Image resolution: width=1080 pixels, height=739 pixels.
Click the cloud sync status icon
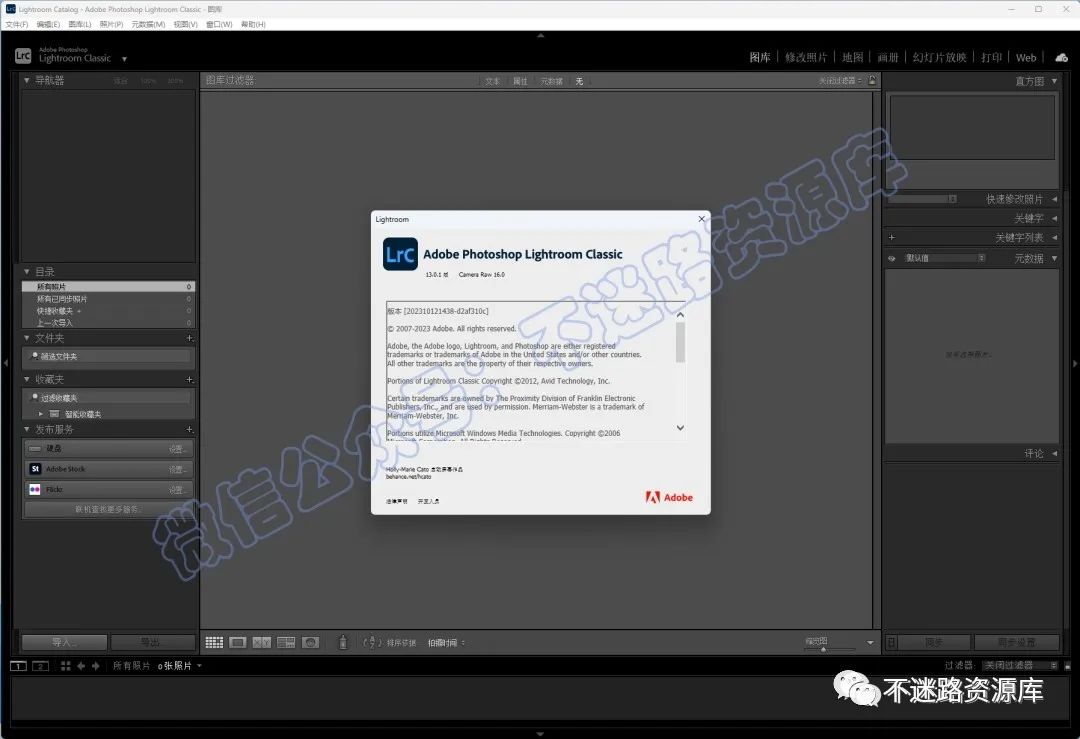coord(1061,58)
